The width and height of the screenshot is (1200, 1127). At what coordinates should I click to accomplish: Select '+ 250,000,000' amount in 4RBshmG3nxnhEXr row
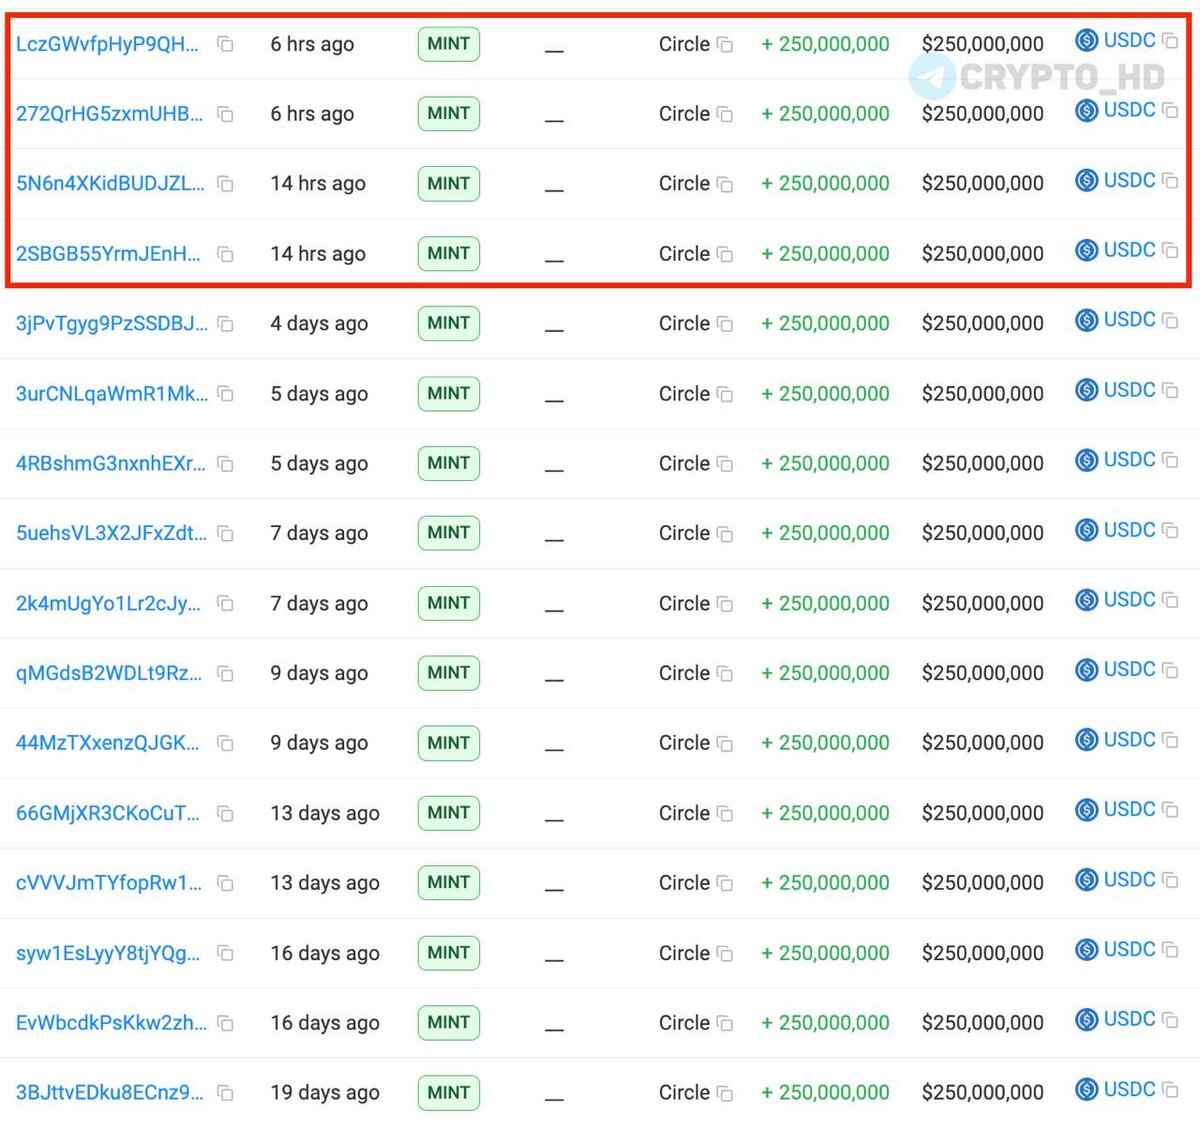825,464
